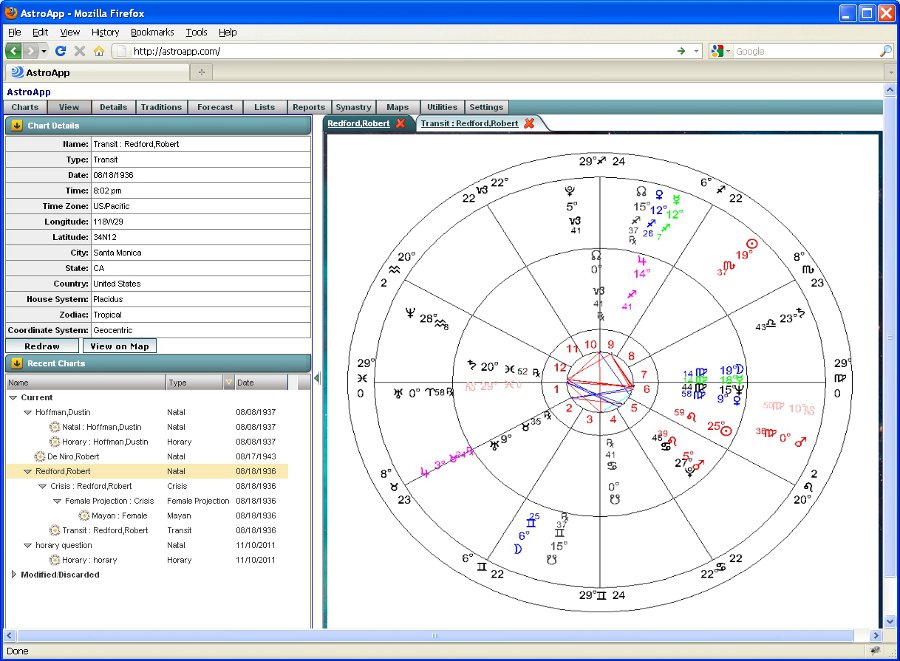Viewport: 900px width, 661px height.
Task: Open the sort dropdown on Type column
Action: (x=227, y=382)
